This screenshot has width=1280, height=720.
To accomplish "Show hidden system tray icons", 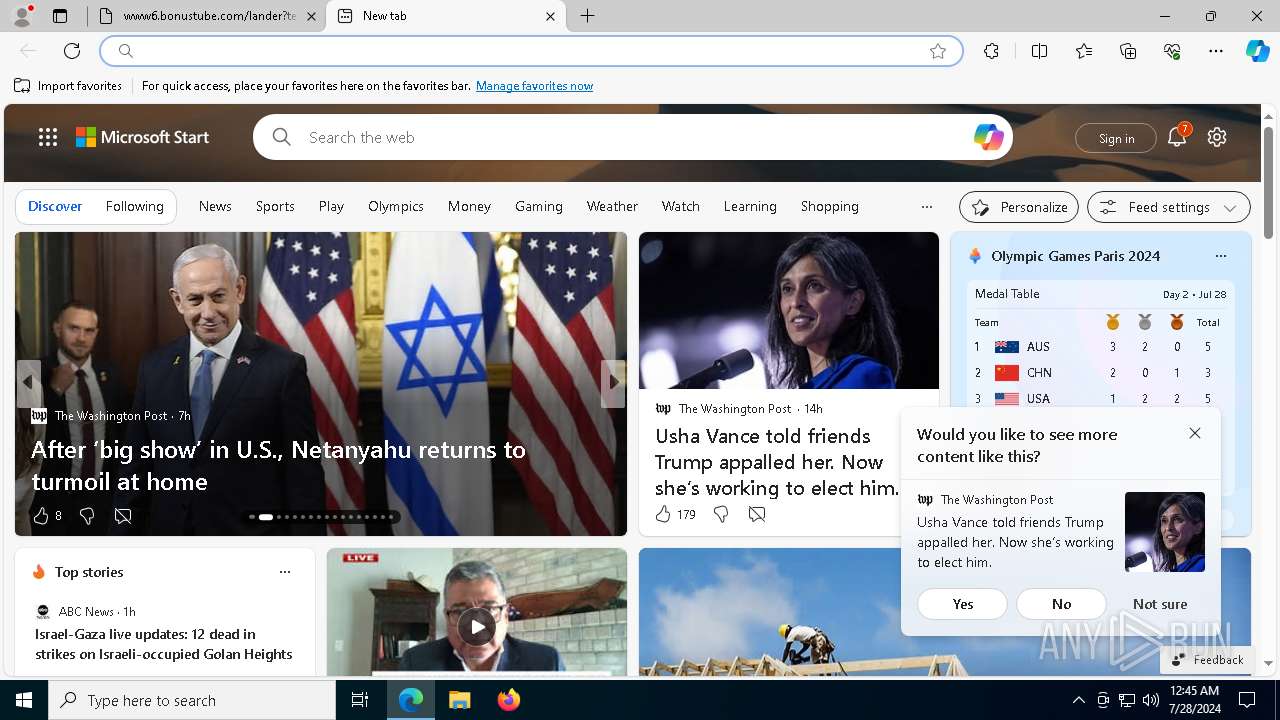I will [x=1078, y=700].
